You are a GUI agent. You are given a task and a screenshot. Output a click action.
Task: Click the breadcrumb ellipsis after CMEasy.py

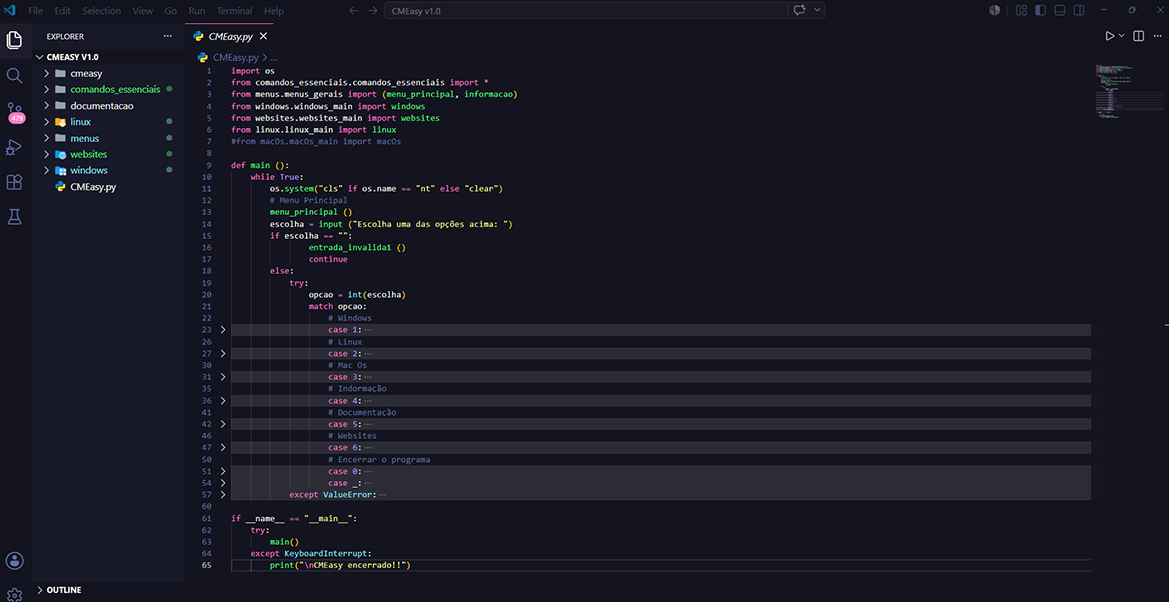pos(274,57)
